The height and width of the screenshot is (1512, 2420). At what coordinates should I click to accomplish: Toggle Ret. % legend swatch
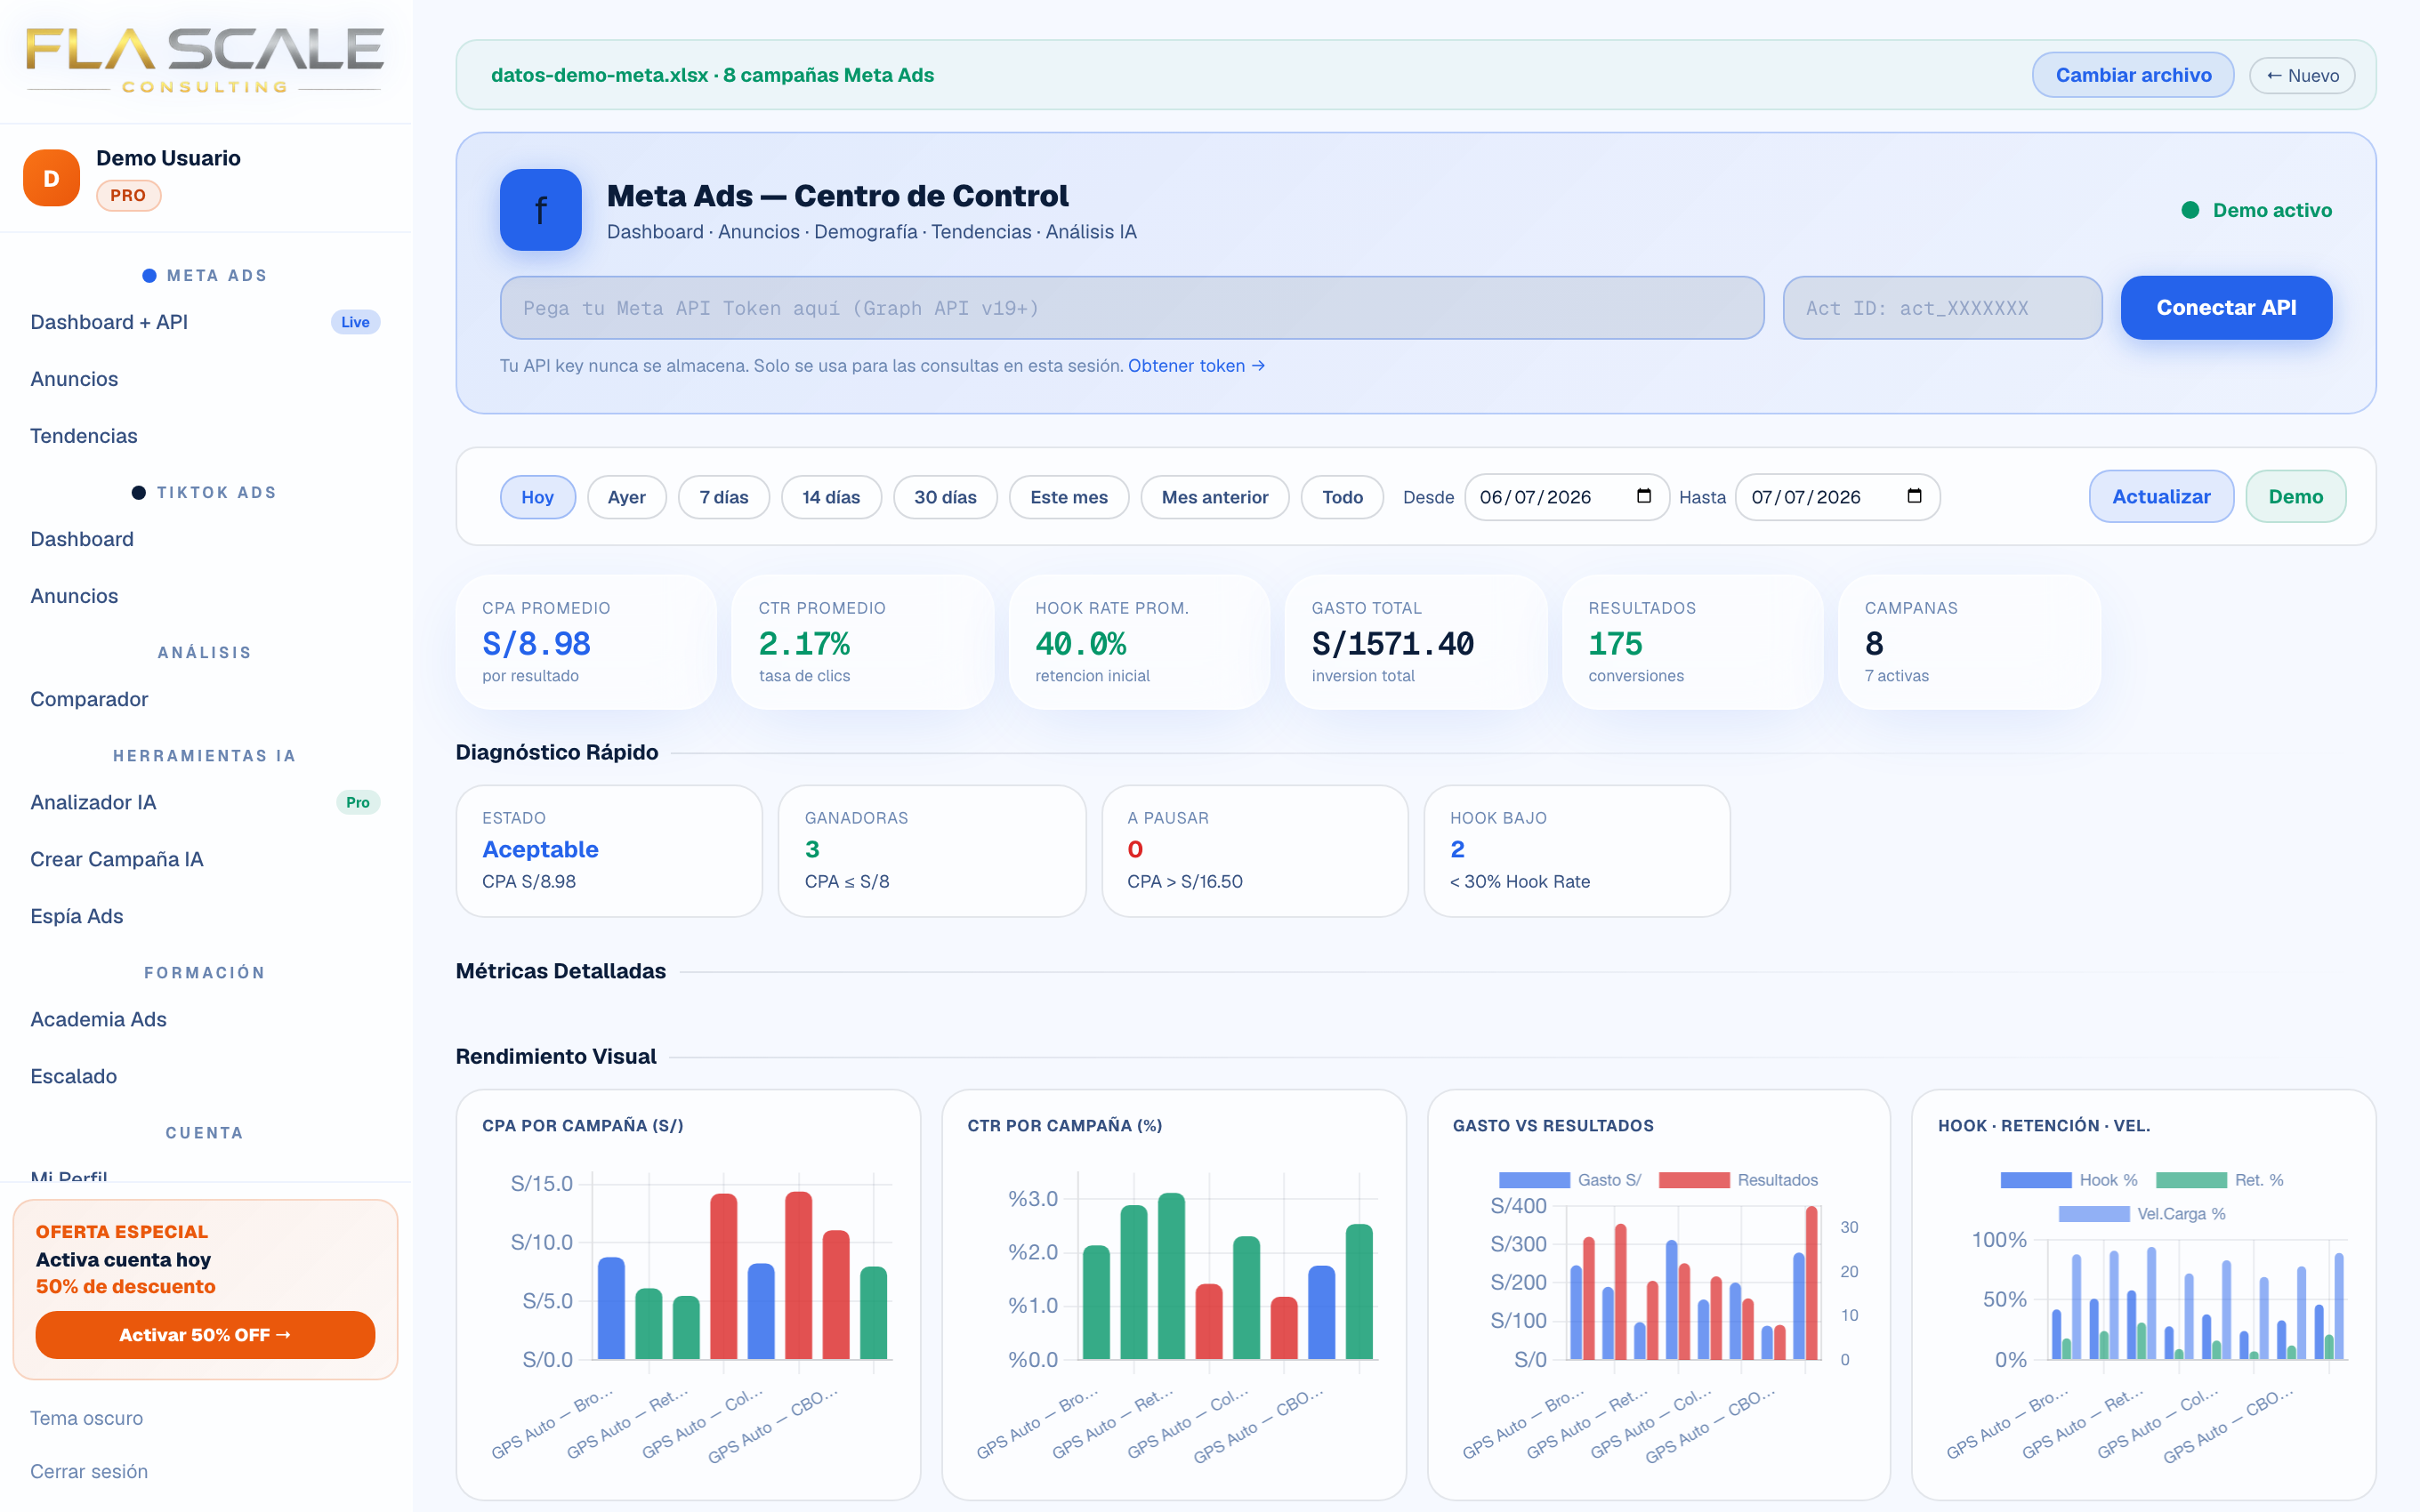2191,1180
